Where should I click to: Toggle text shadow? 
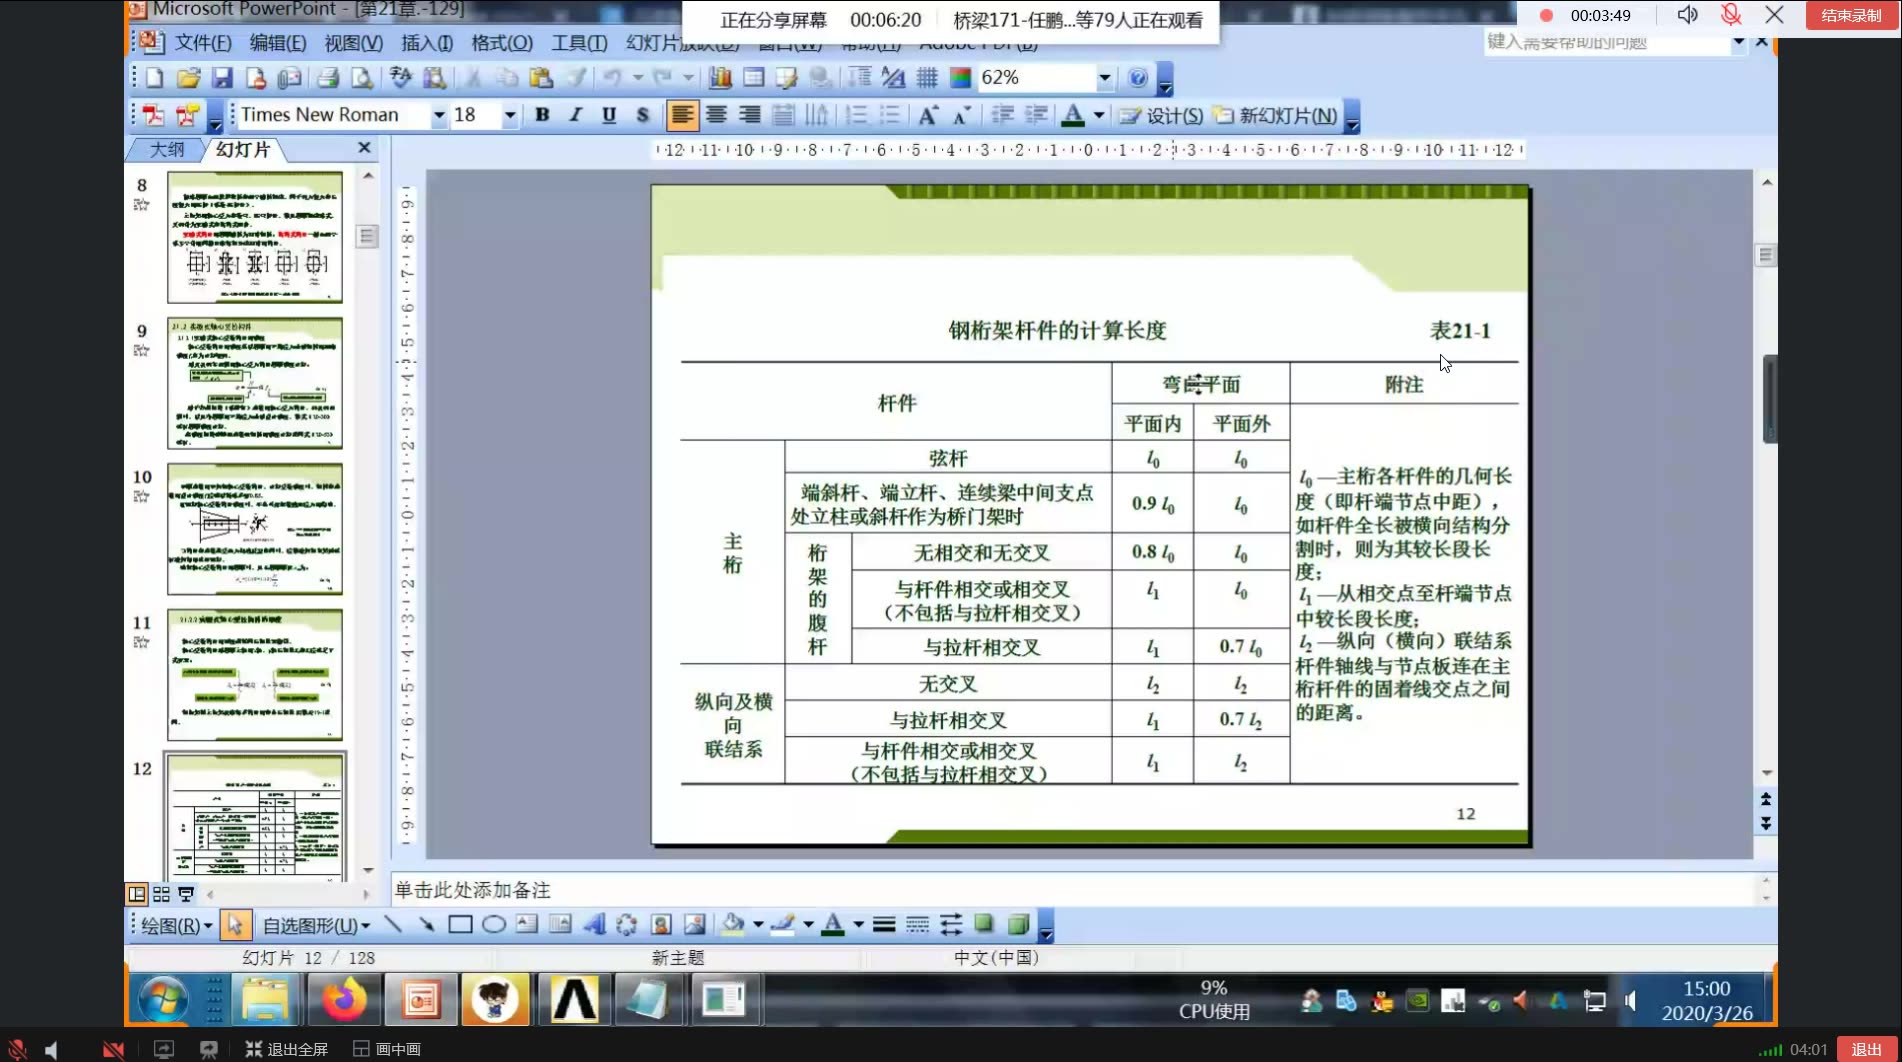tap(643, 115)
